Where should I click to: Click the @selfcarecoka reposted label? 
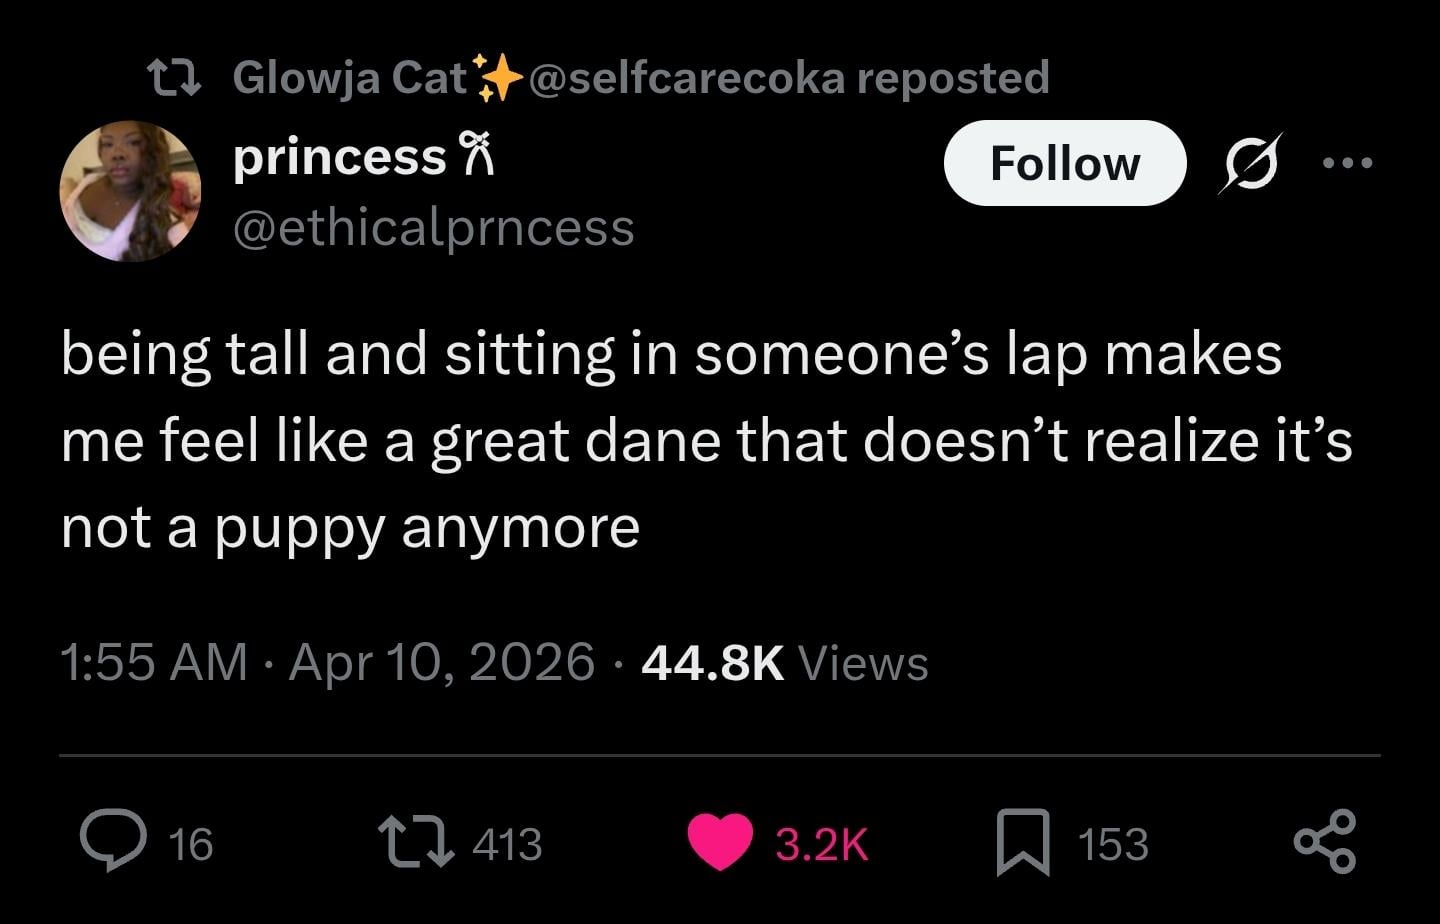(x=788, y=78)
